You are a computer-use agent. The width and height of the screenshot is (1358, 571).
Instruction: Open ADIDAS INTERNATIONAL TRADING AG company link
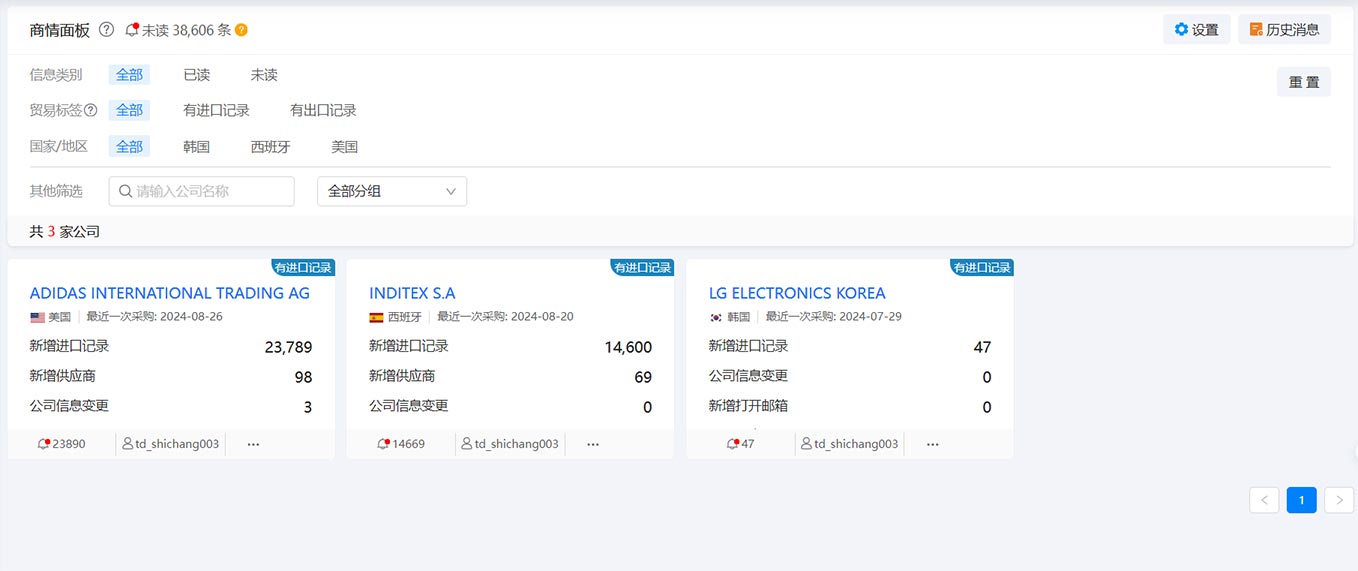coord(170,293)
